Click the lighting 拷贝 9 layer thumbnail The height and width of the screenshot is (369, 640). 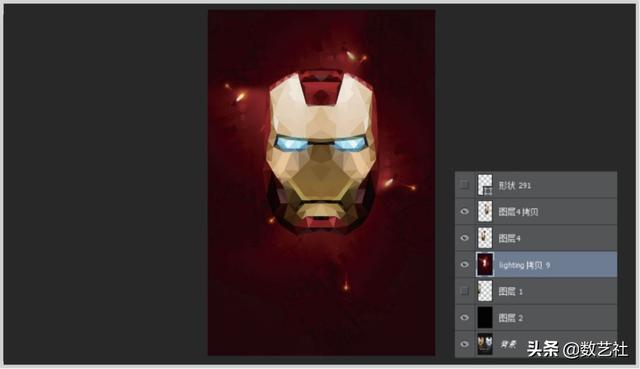[x=485, y=265]
